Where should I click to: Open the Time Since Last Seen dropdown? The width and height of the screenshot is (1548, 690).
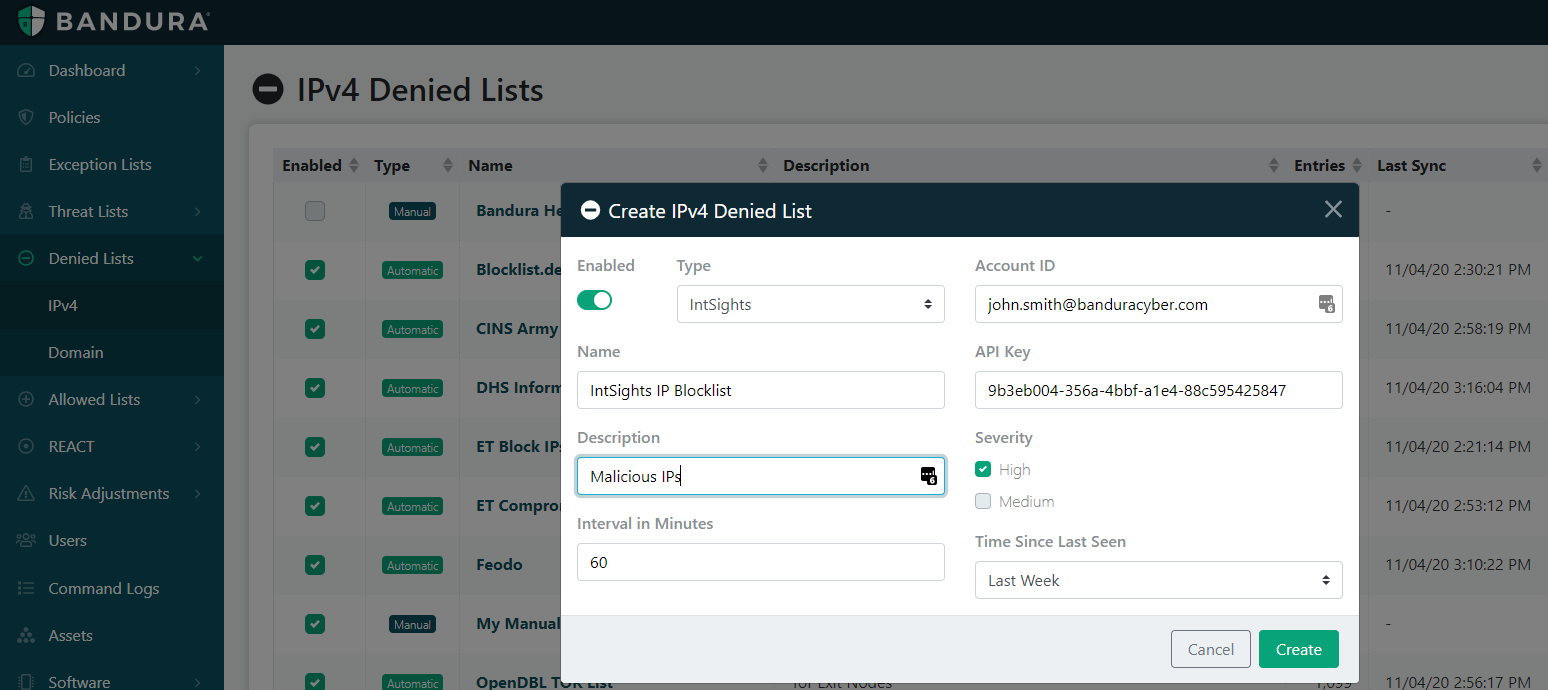(x=1158, y=581)
